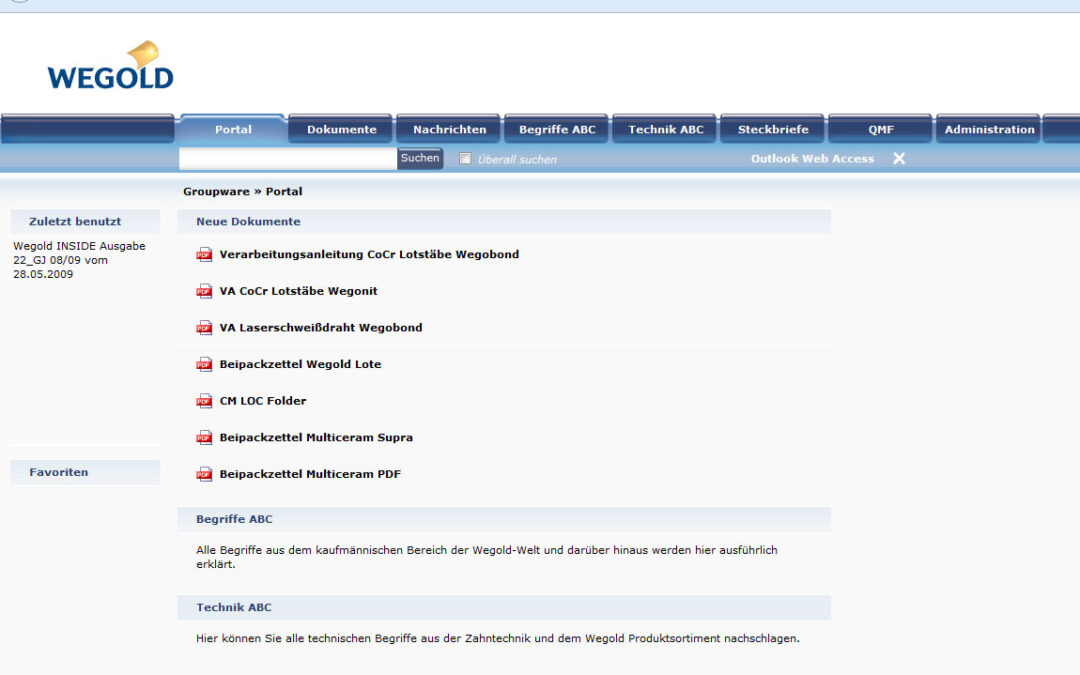Open the Outlook Web Access link

point(812,158)
